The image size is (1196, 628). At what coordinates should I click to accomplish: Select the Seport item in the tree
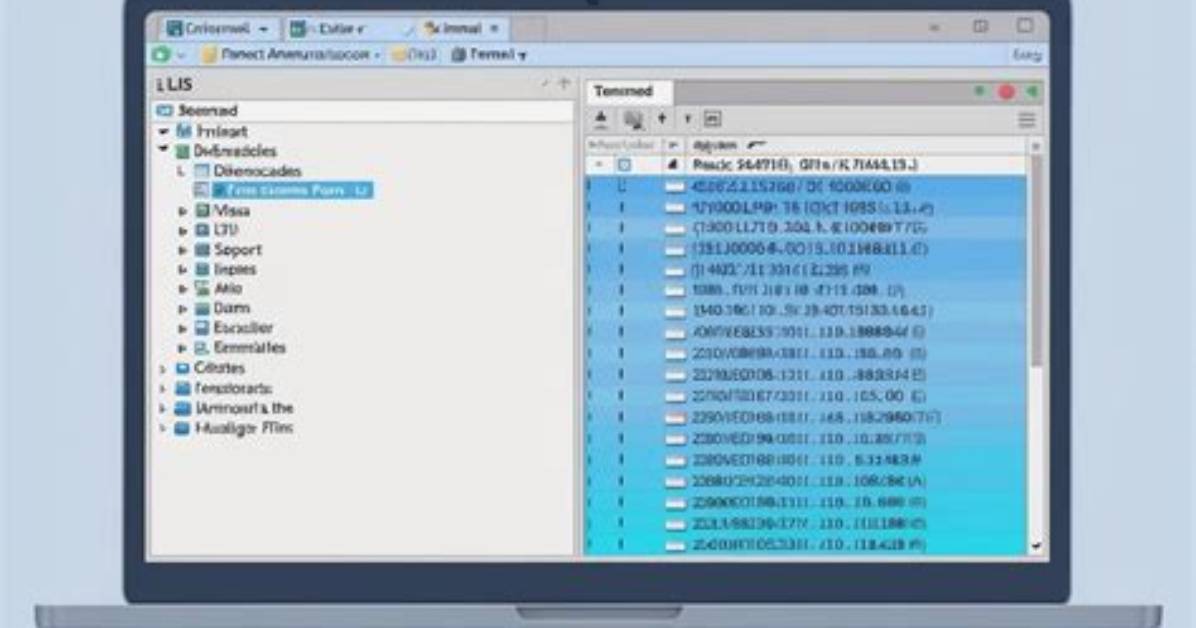[237, 250]
